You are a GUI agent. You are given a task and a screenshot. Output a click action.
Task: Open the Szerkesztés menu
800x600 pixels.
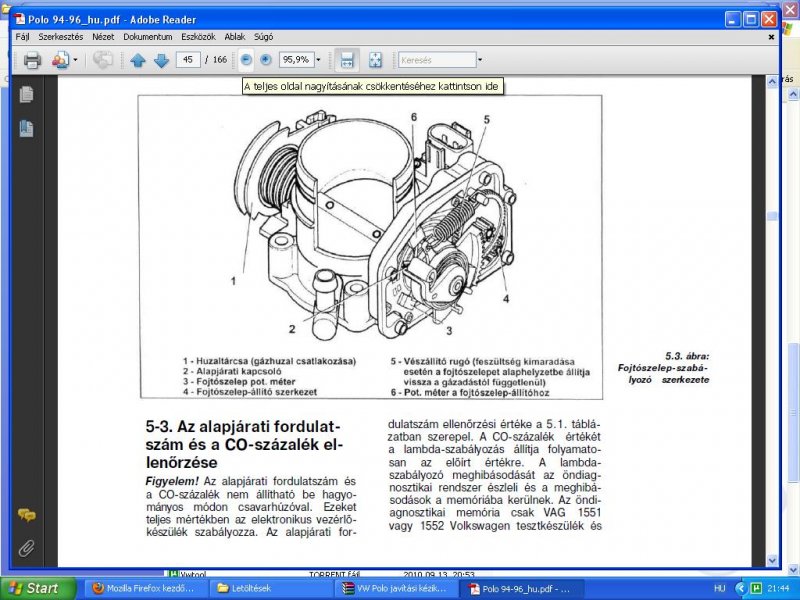pos(61,37)
